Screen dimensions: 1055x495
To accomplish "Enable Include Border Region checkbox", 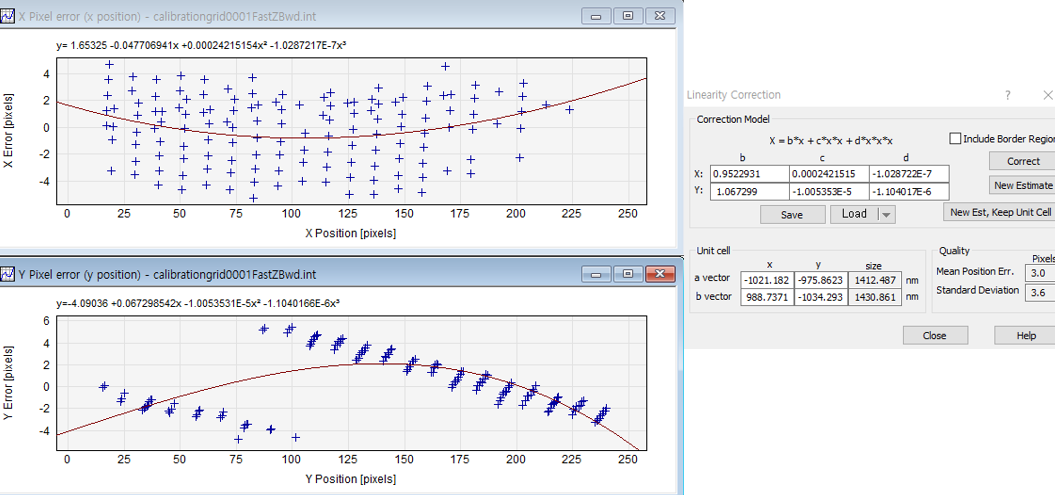I will (x=955, y=139).
